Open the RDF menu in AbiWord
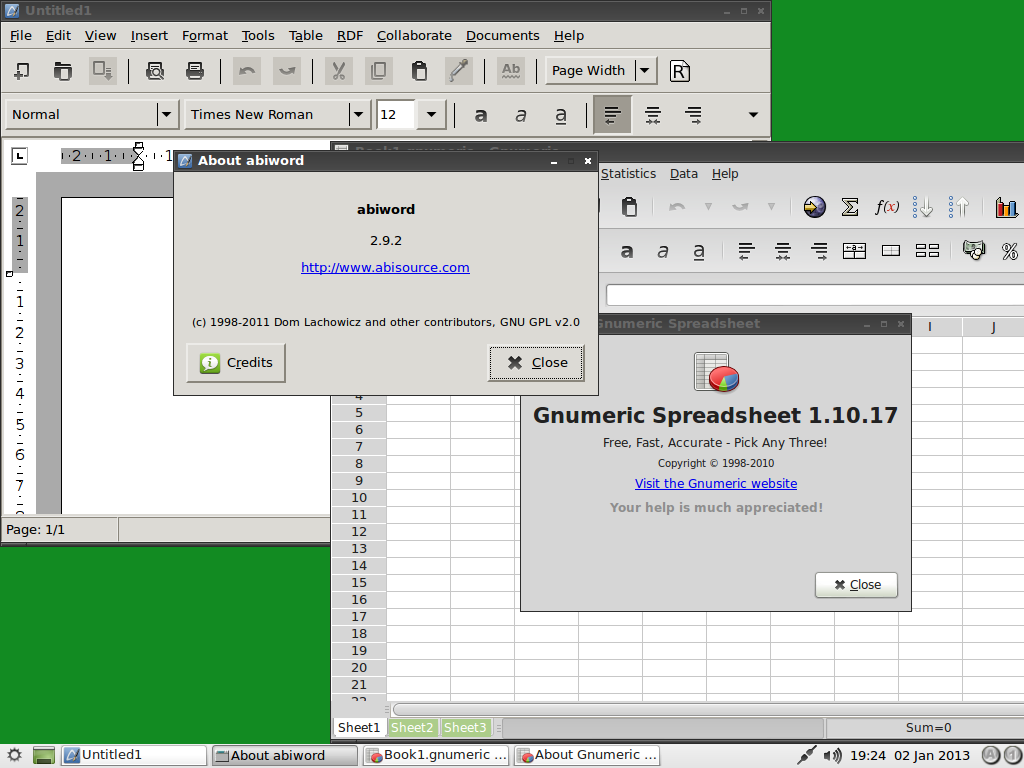The width and height of the screenshot is (1024, 768). pos(349,36)
